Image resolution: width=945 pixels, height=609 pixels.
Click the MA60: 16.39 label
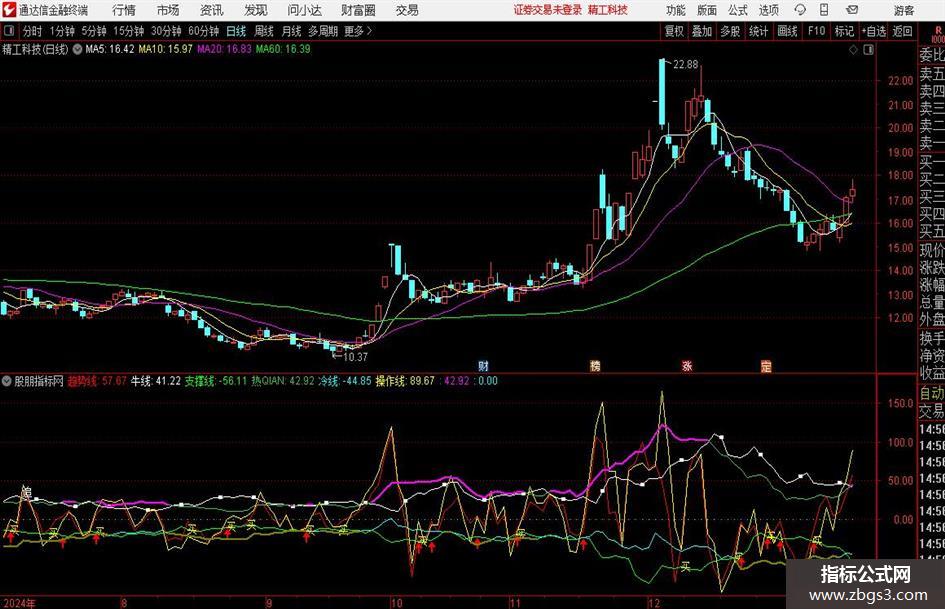[x=283, y=49]
